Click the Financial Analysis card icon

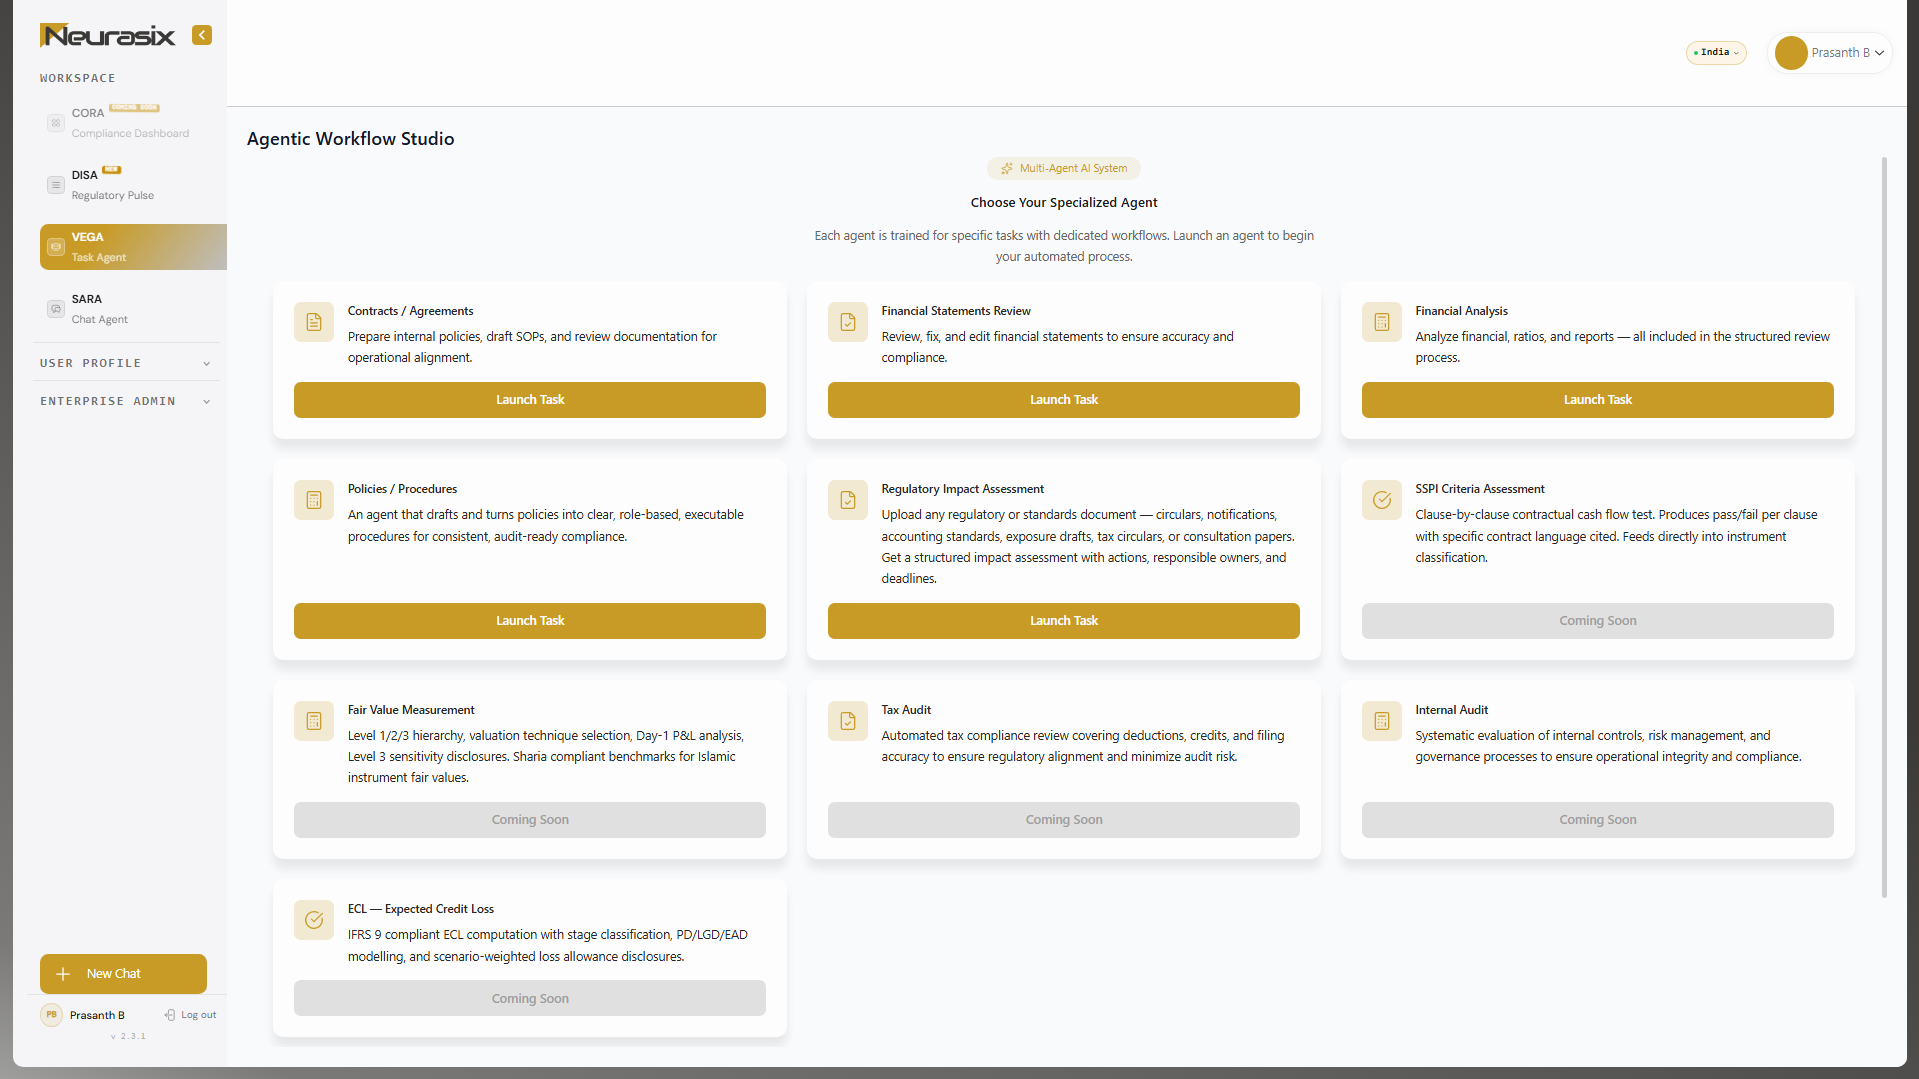coord(1382,322)
